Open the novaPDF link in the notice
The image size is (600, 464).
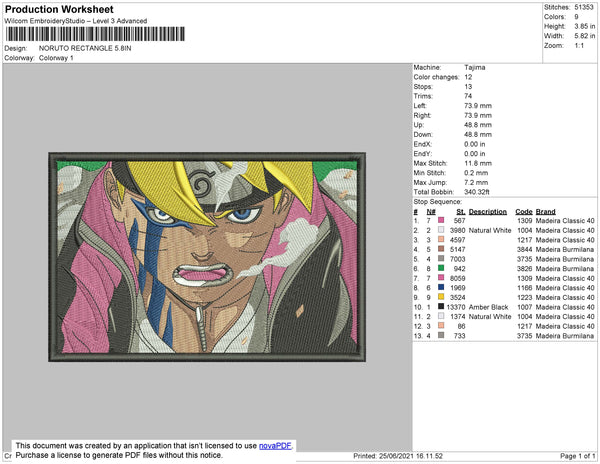click(x=275, y=446)
